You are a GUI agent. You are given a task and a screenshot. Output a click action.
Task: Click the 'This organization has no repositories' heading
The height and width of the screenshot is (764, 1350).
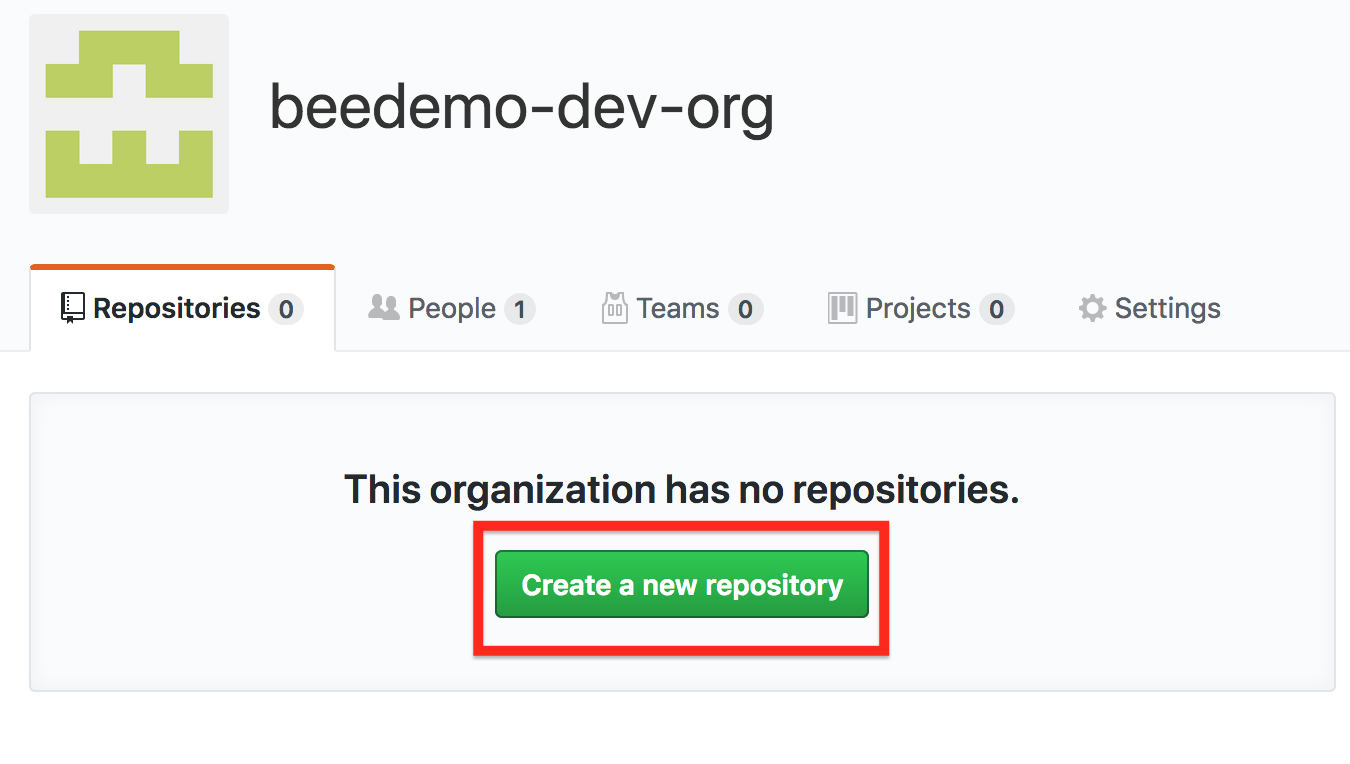pyautogui.click(x=682, y=490)
